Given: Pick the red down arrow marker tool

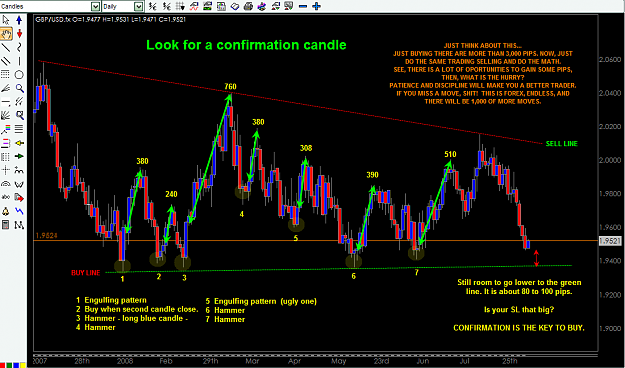Looking at the screenshot, I should pos(19,33).
